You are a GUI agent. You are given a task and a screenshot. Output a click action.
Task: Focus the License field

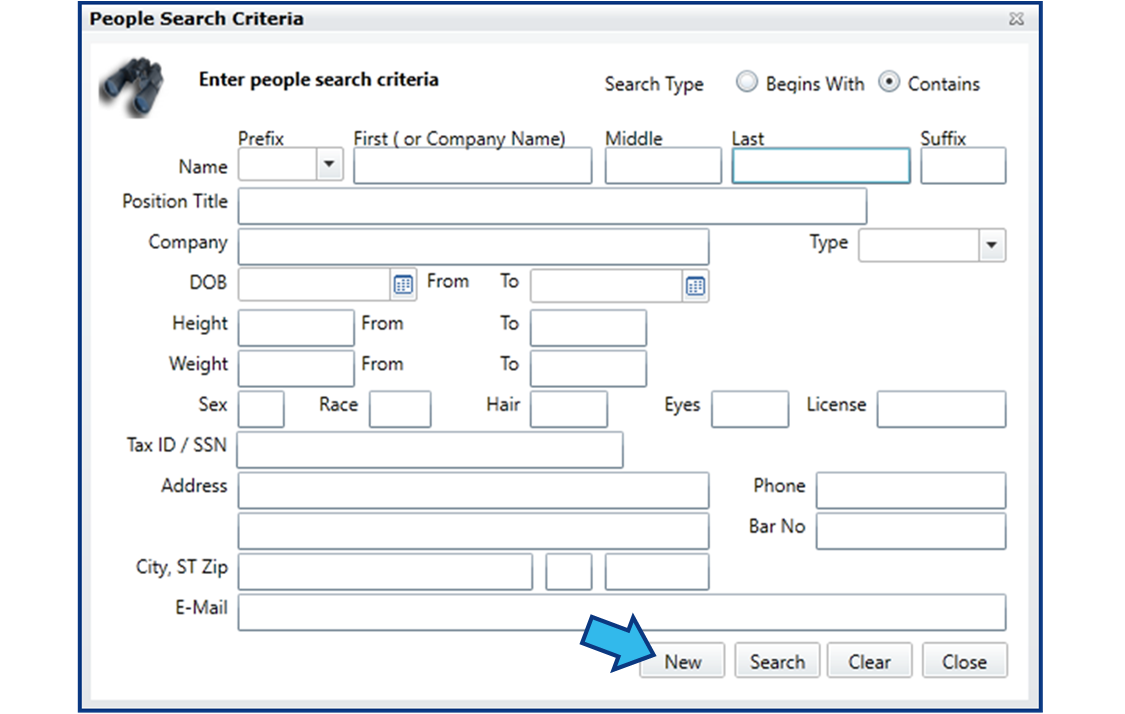click(x=941, y=409)
